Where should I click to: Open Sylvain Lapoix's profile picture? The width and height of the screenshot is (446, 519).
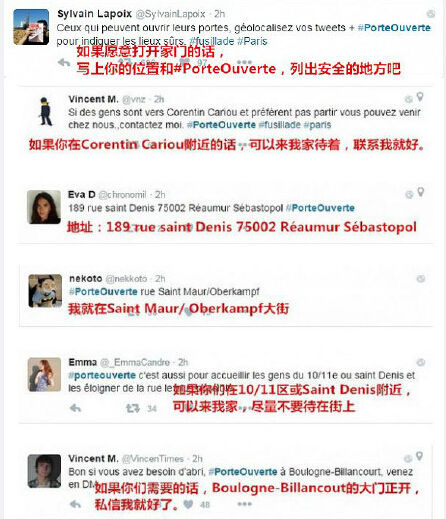pos(31,27)
